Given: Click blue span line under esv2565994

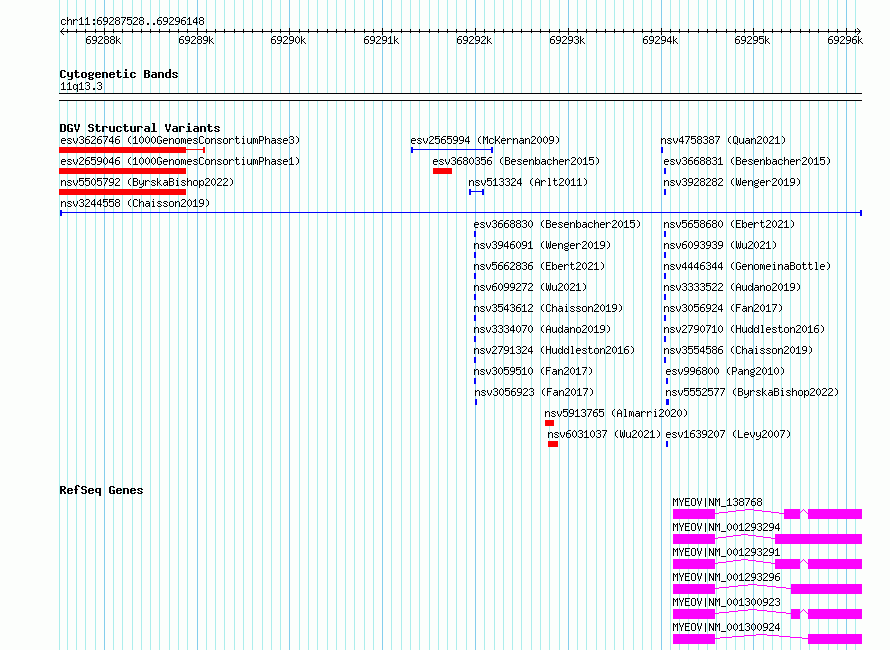Looking at the screenshot, I should tap(452, 150).
